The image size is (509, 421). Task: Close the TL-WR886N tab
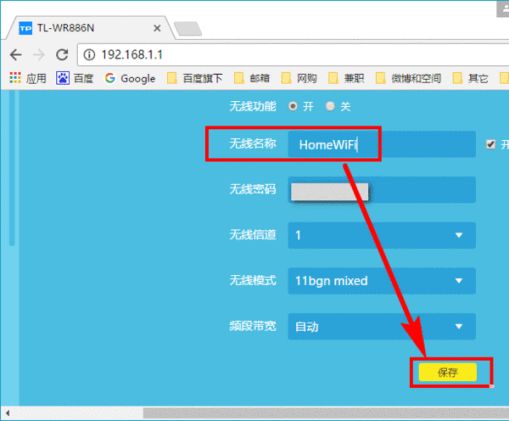pos(157,28)
